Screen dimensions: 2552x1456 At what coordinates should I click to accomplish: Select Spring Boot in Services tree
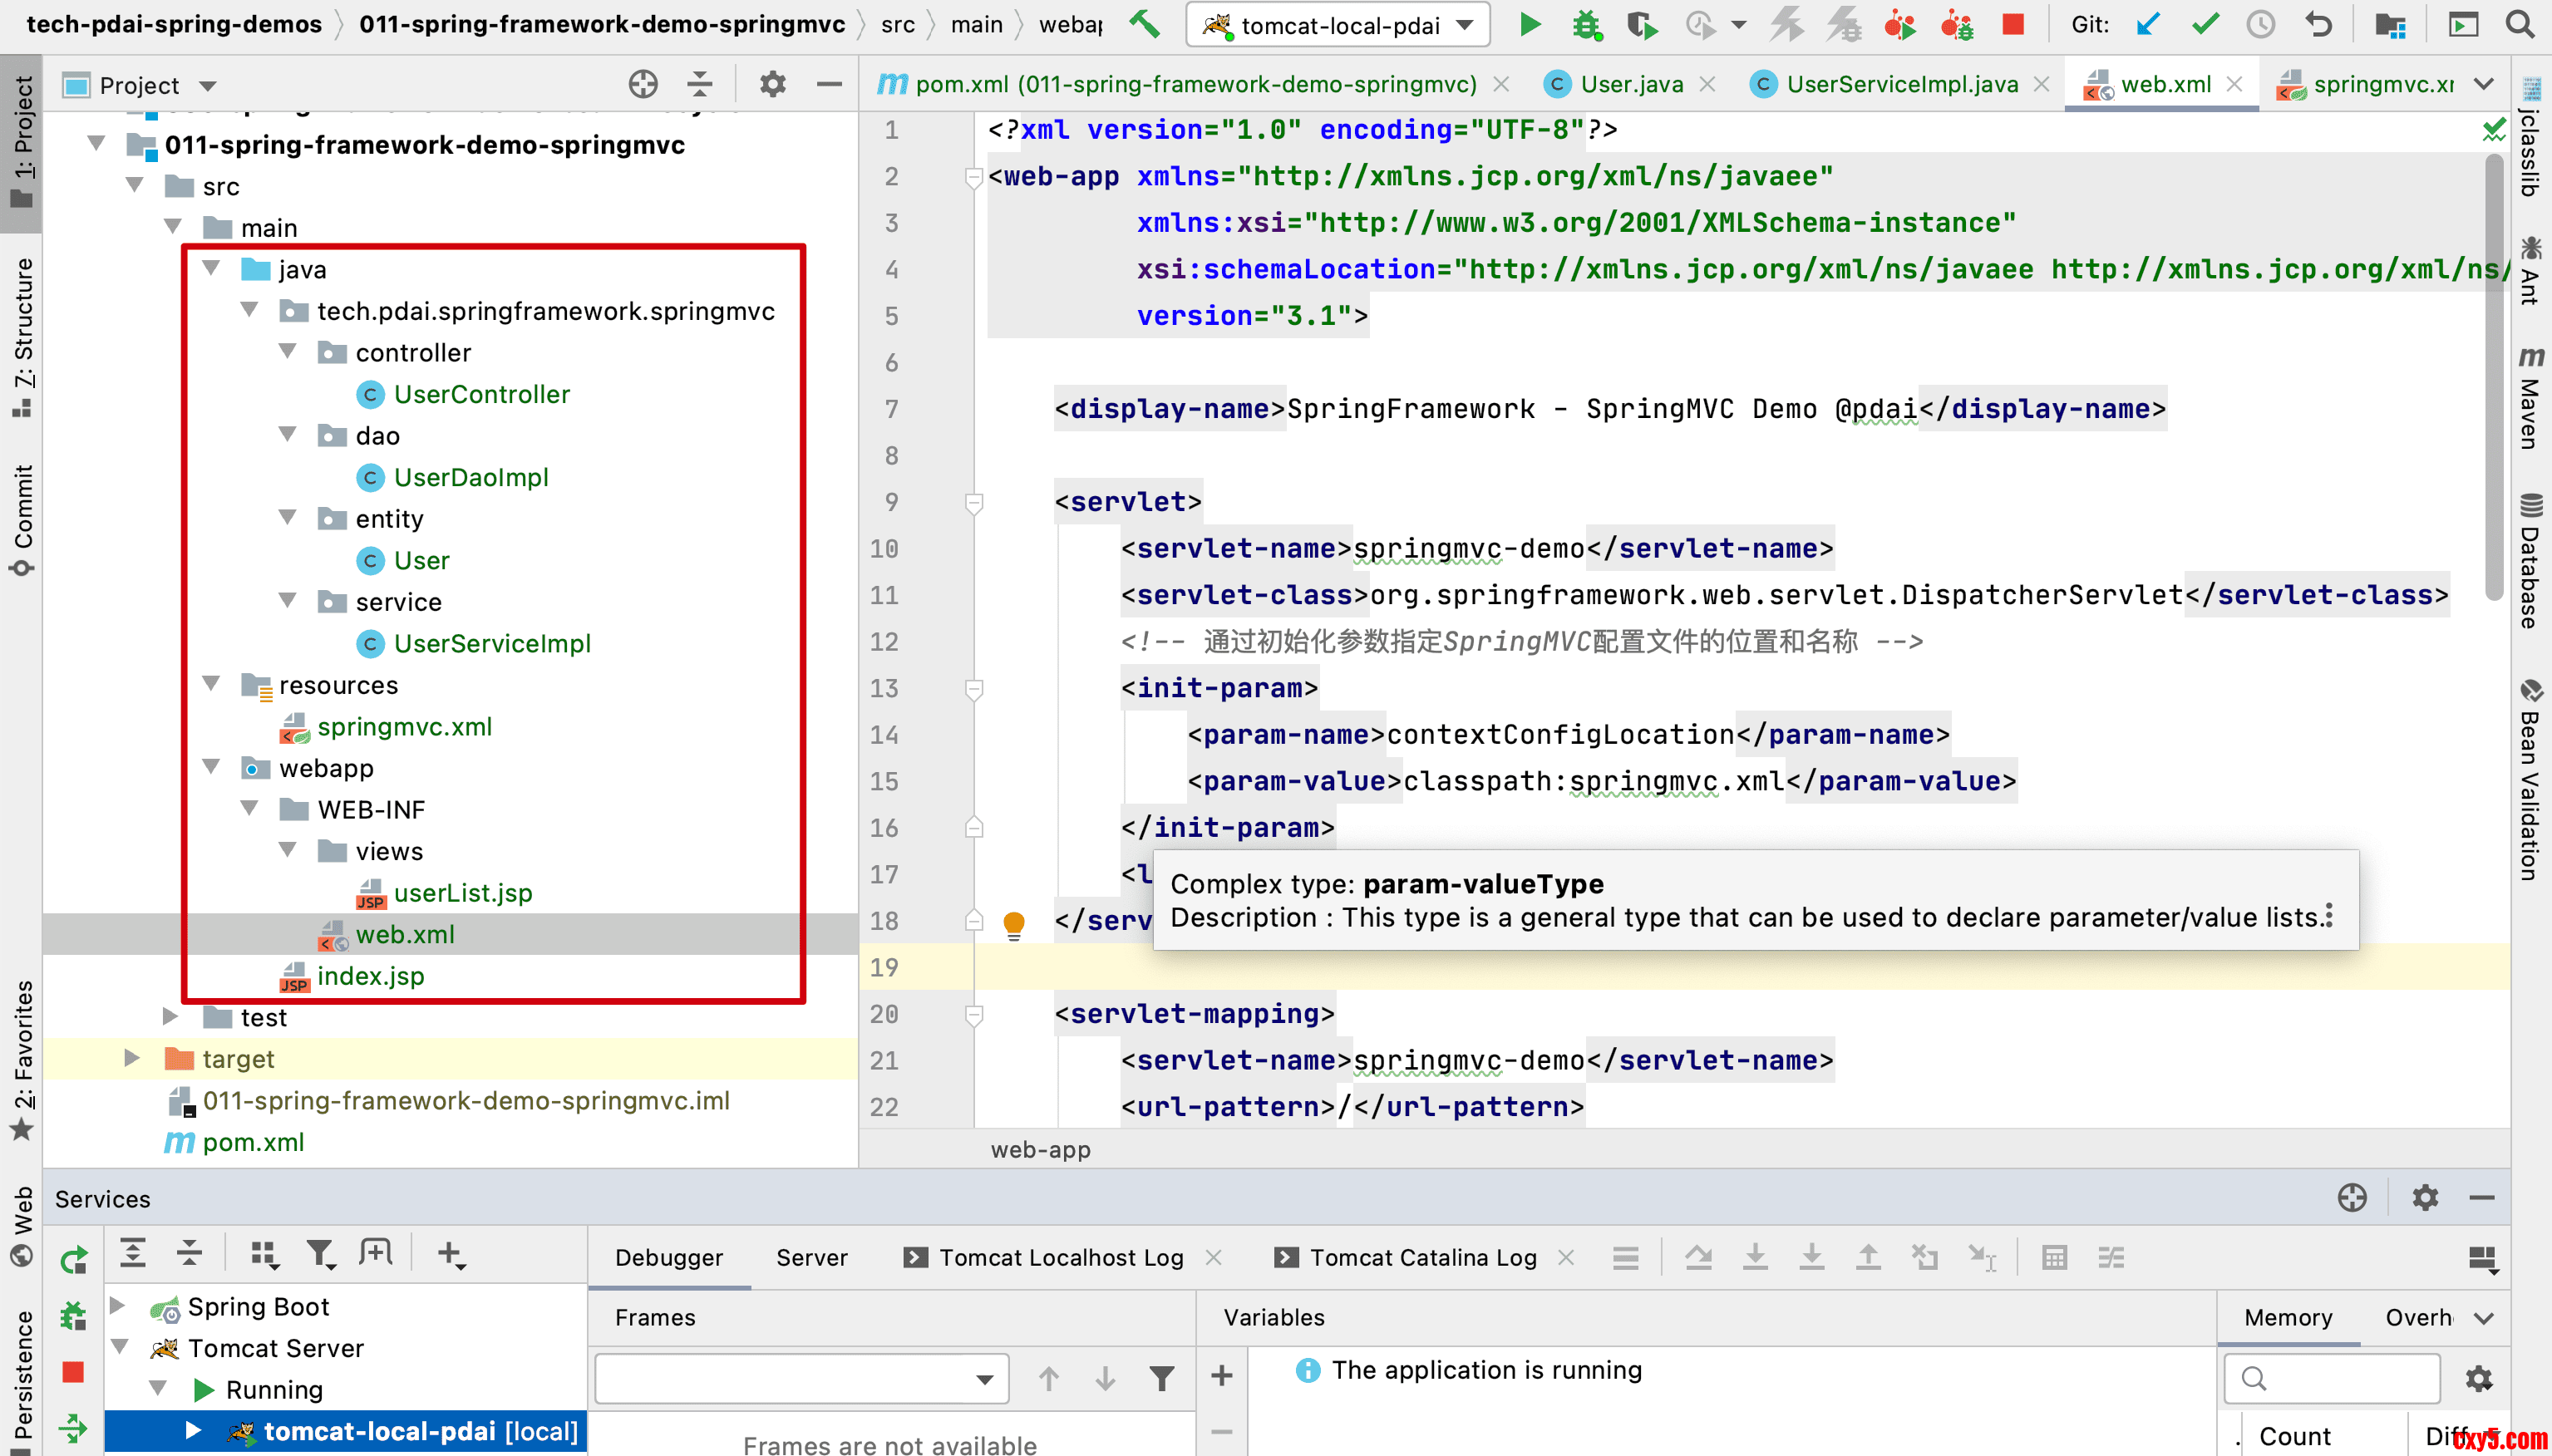258,1306
